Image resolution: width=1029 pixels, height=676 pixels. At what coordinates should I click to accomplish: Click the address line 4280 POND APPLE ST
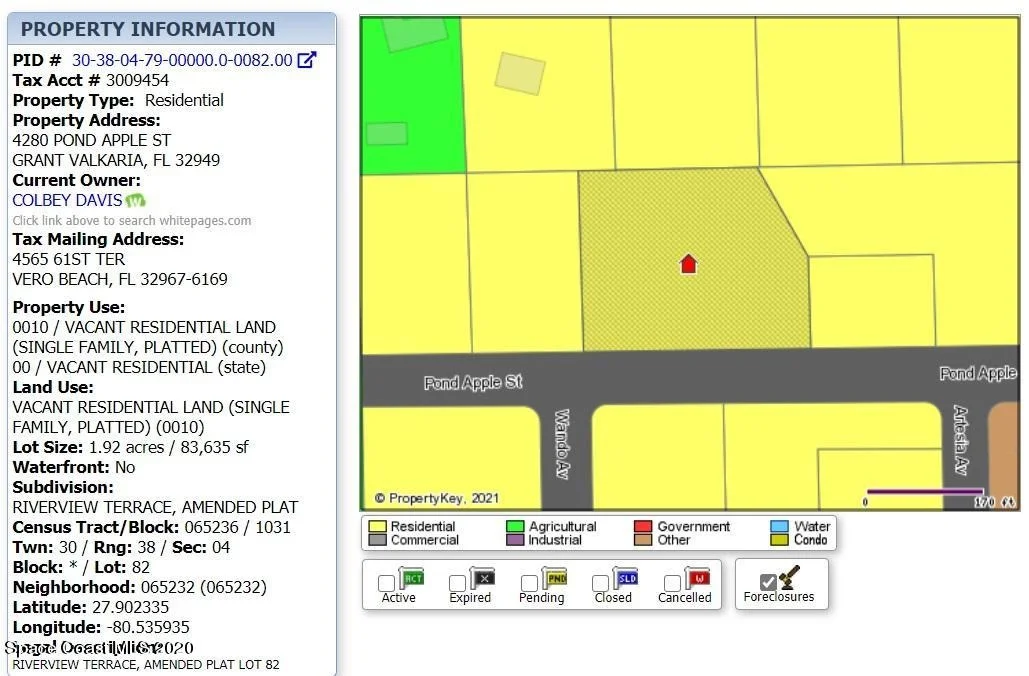(92, 140)
